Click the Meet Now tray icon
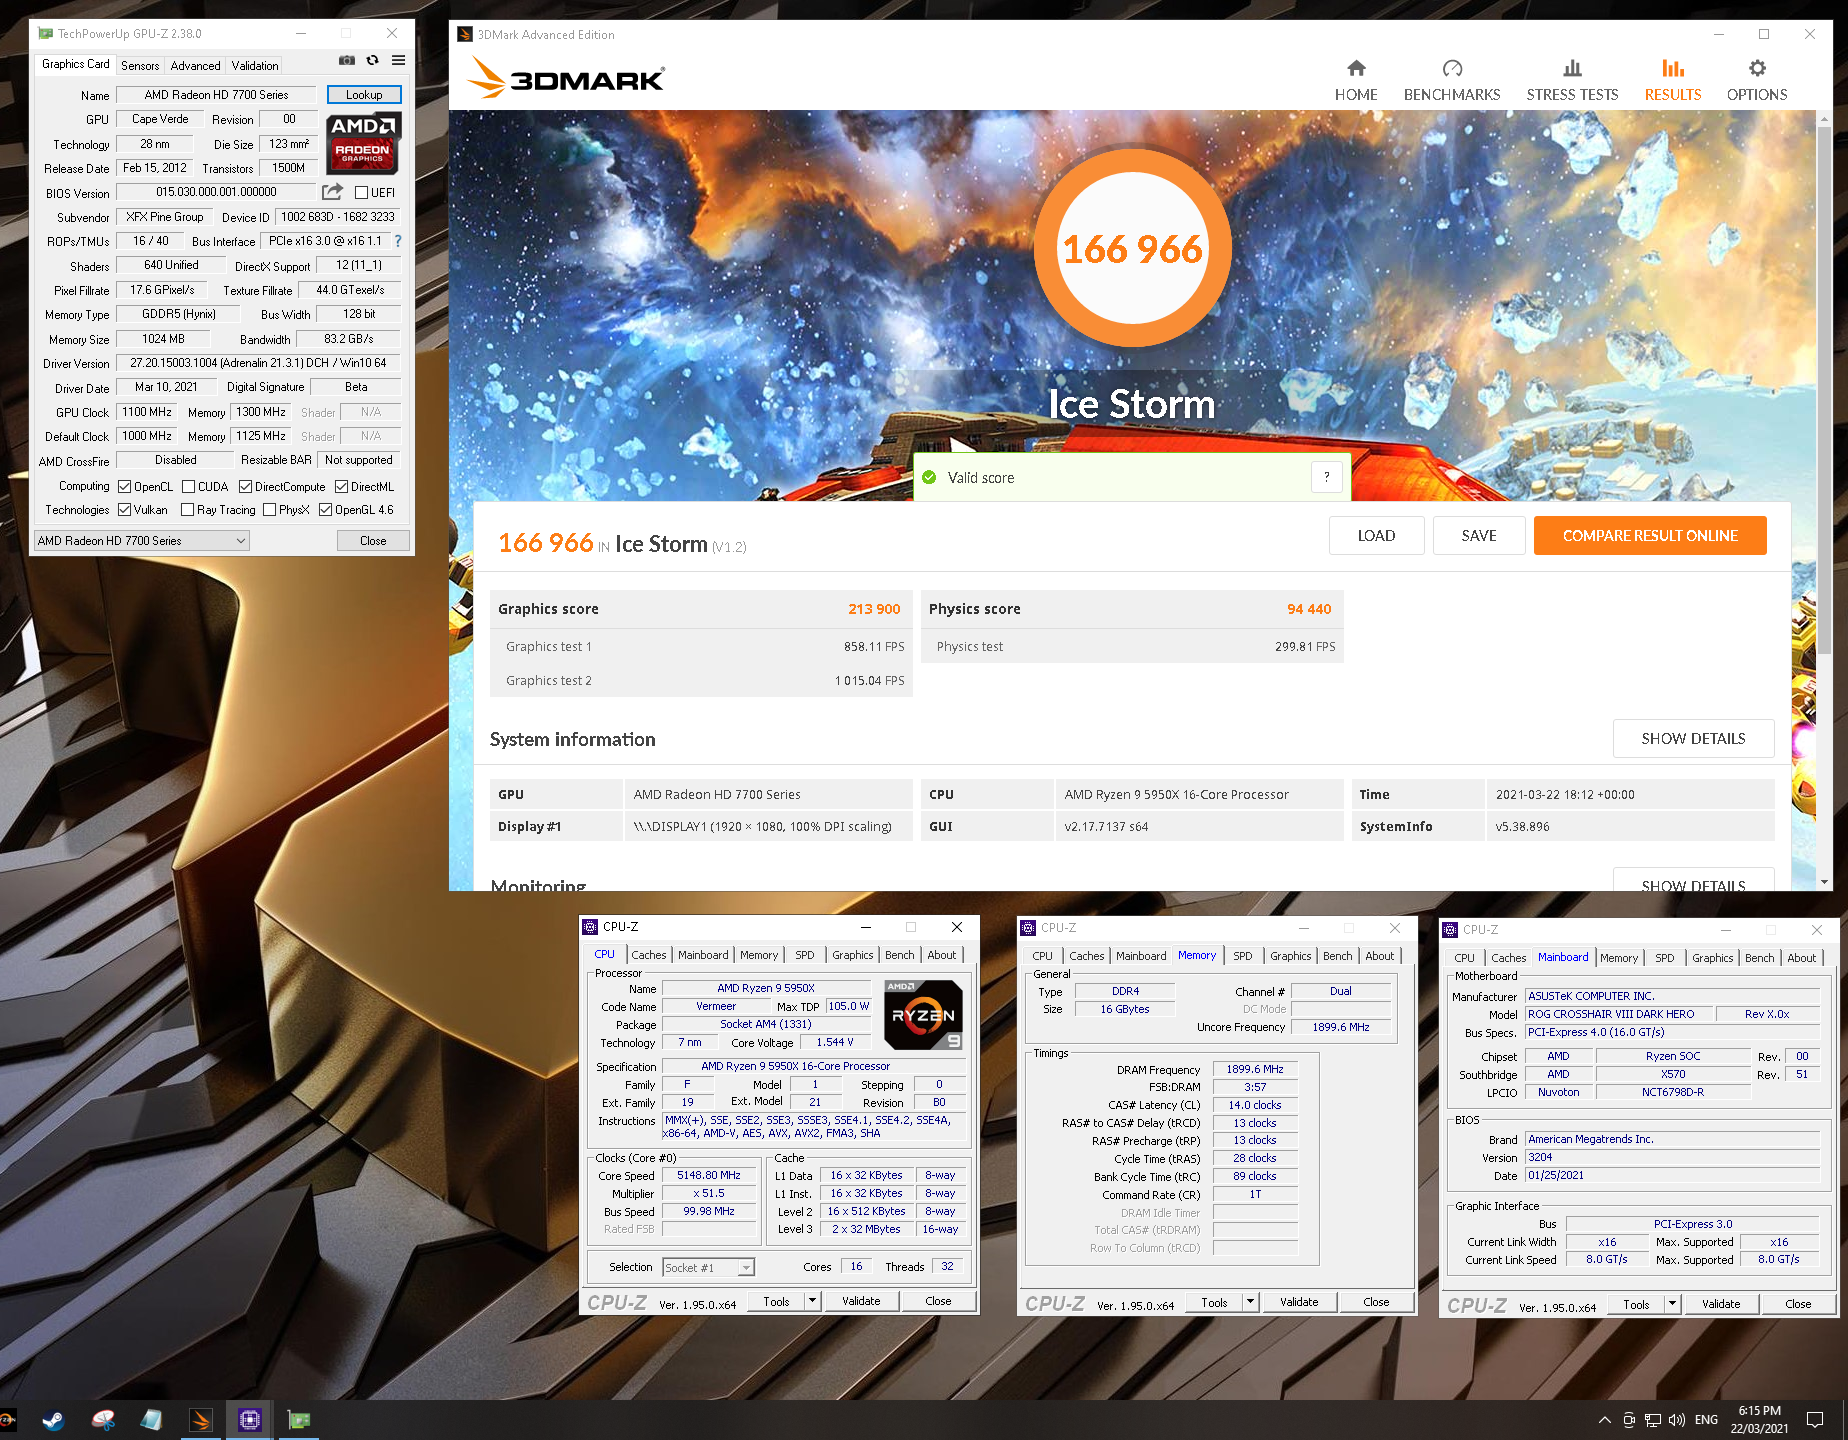Screen dimensions: 1848x1440 [1629, 1420]
